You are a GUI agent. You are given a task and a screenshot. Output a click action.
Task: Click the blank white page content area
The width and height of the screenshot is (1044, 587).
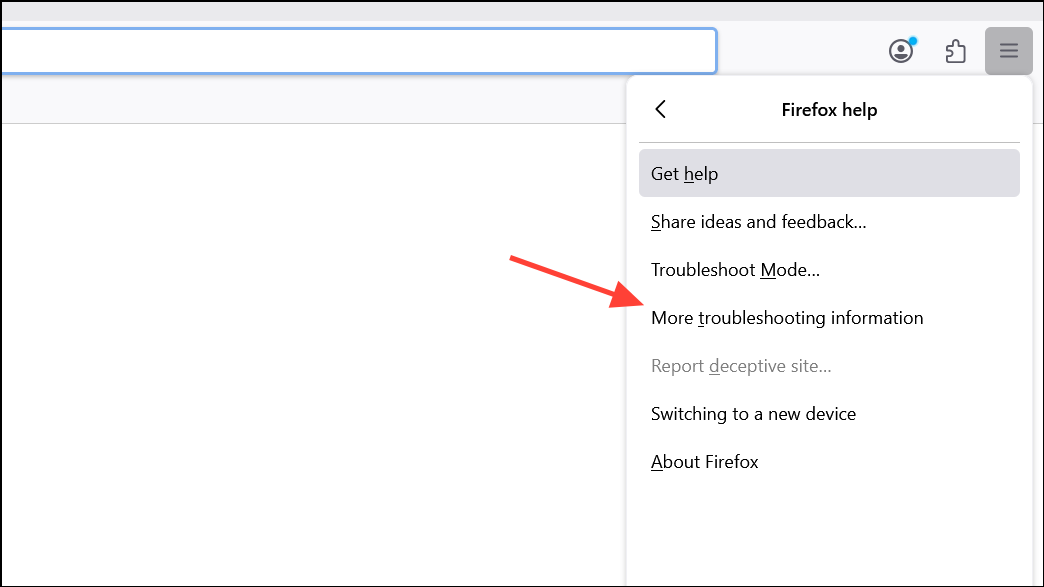[313, 355]
